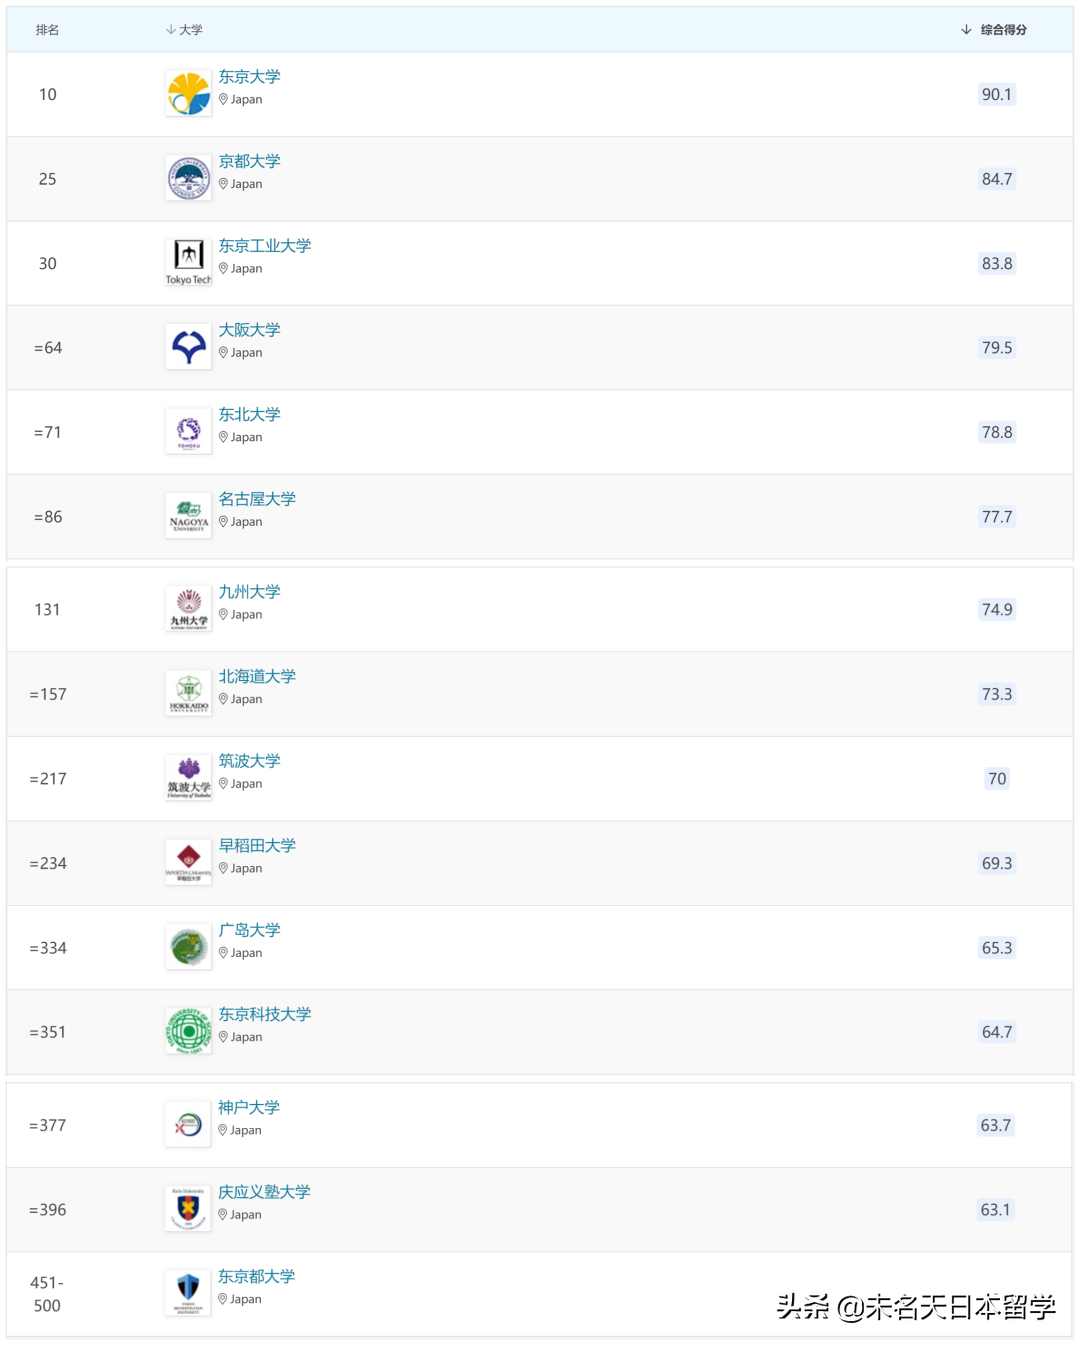Toggle the 综合得分 sort arrow
This screenshot has width=1080, height=1345.
(x=964, y=29)
